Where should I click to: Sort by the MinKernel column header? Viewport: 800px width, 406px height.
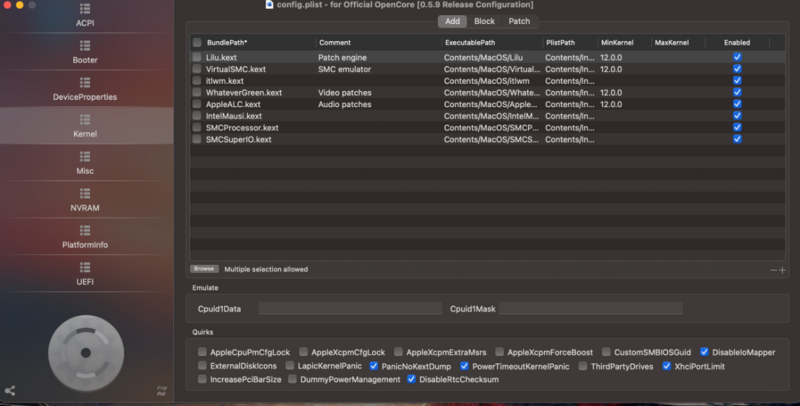tap(617, 42)
